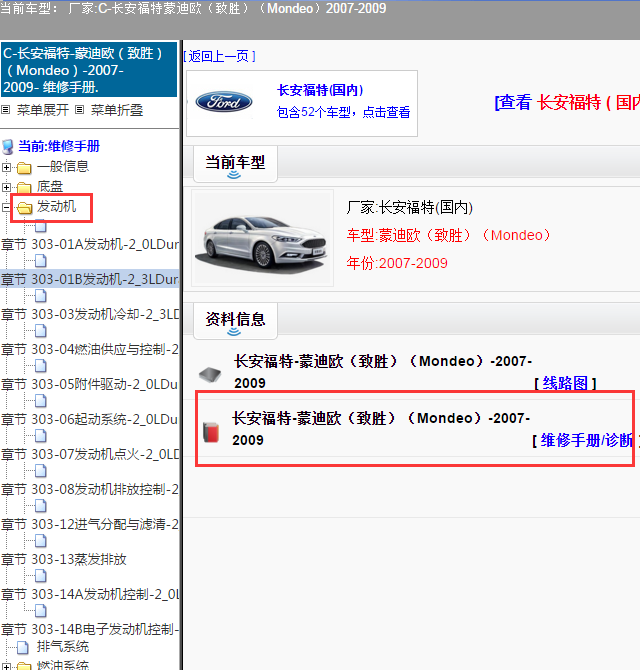This screenshot has width=640, height=670.
Task: Click the 燃油系统 folder icon
Action: point(24,666)
